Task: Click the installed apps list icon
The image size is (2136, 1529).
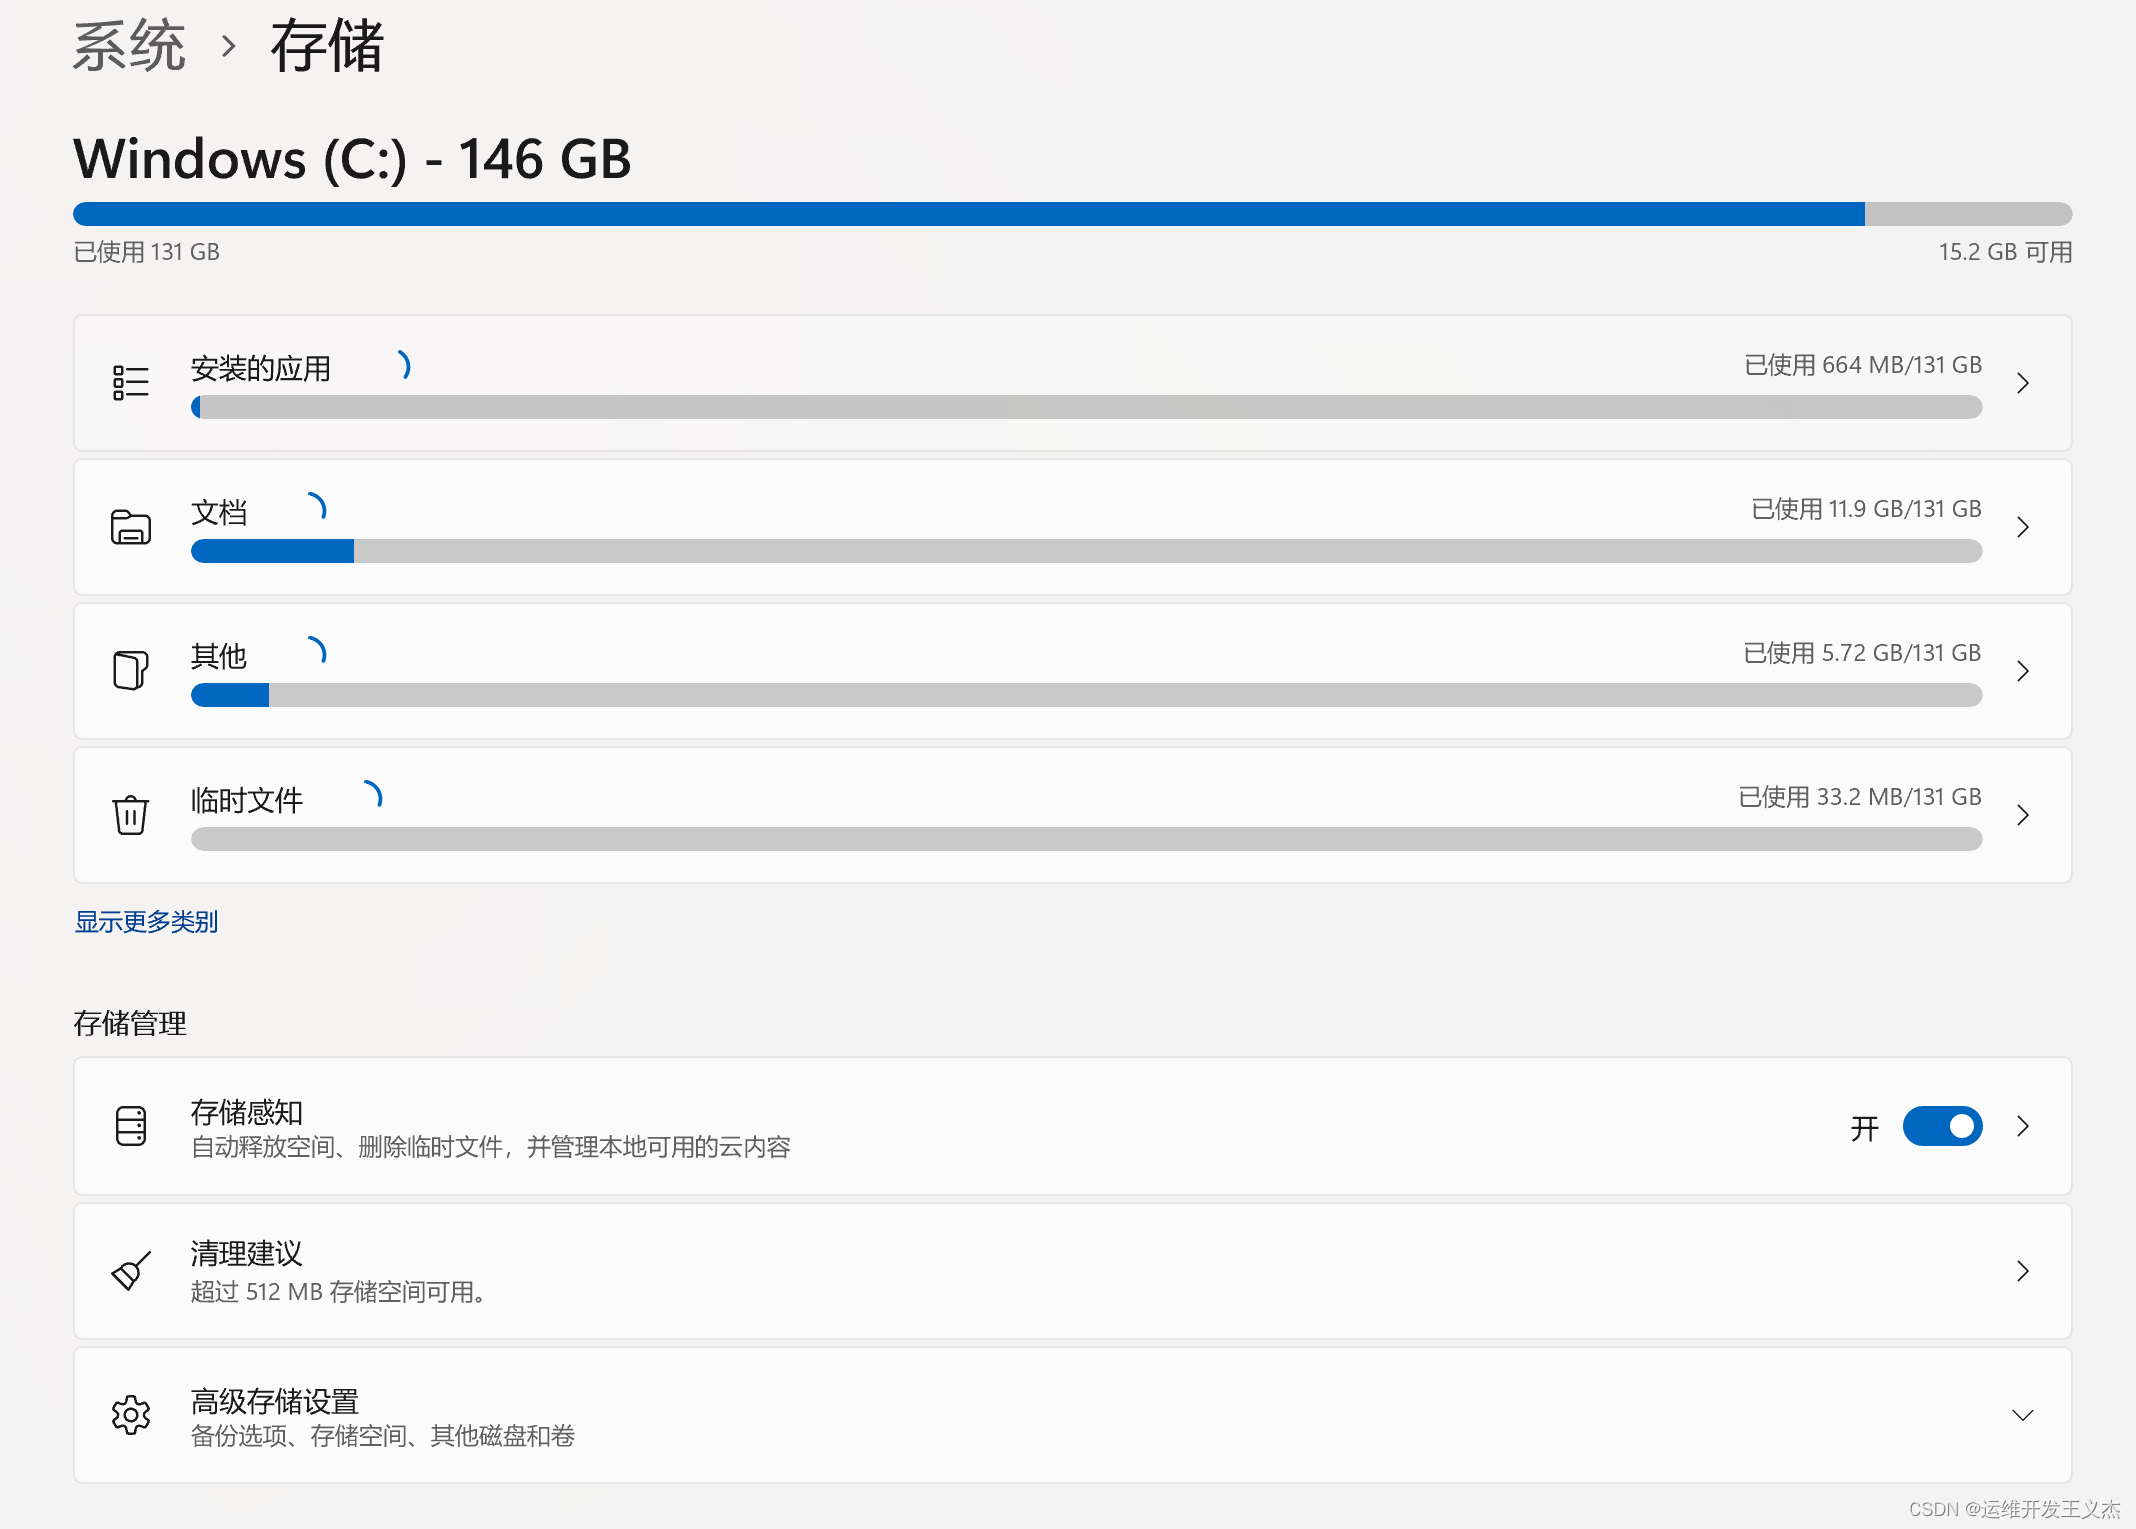Action: pyautogui.click(x=131, y=383)
